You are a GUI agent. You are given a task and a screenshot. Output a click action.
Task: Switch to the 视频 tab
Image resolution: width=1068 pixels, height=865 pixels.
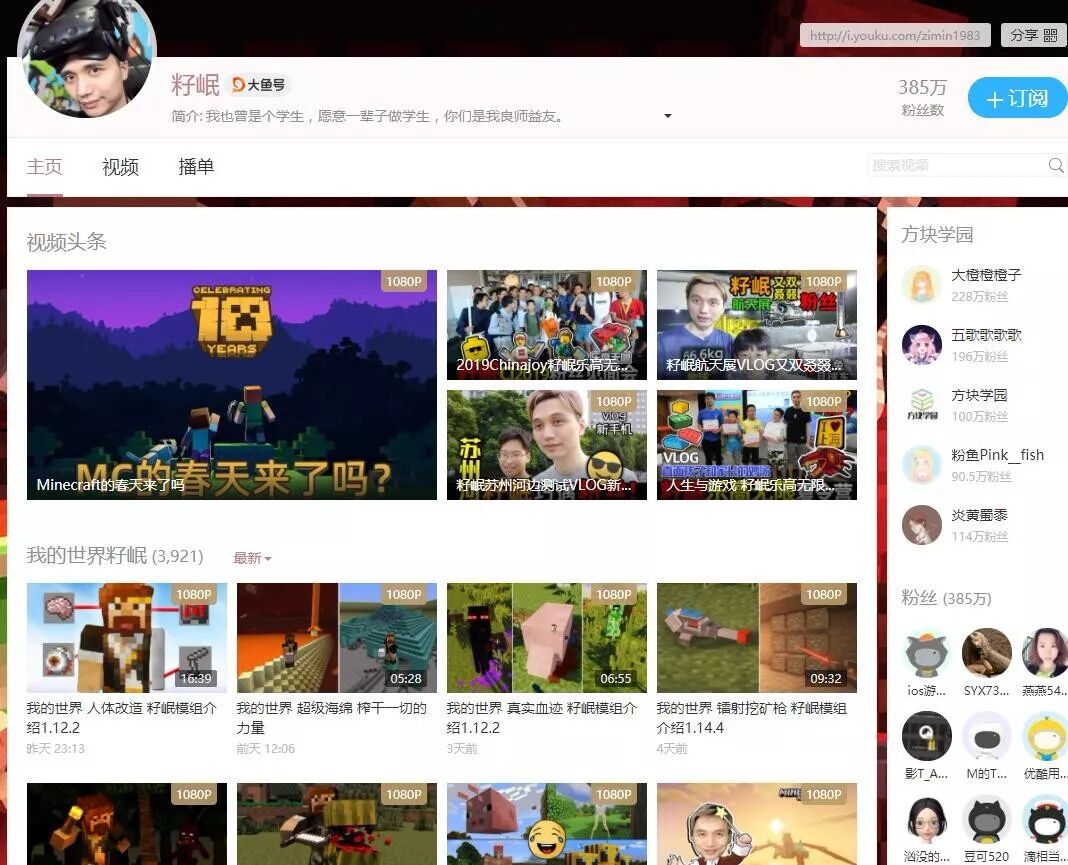click(x=120, y=167)
